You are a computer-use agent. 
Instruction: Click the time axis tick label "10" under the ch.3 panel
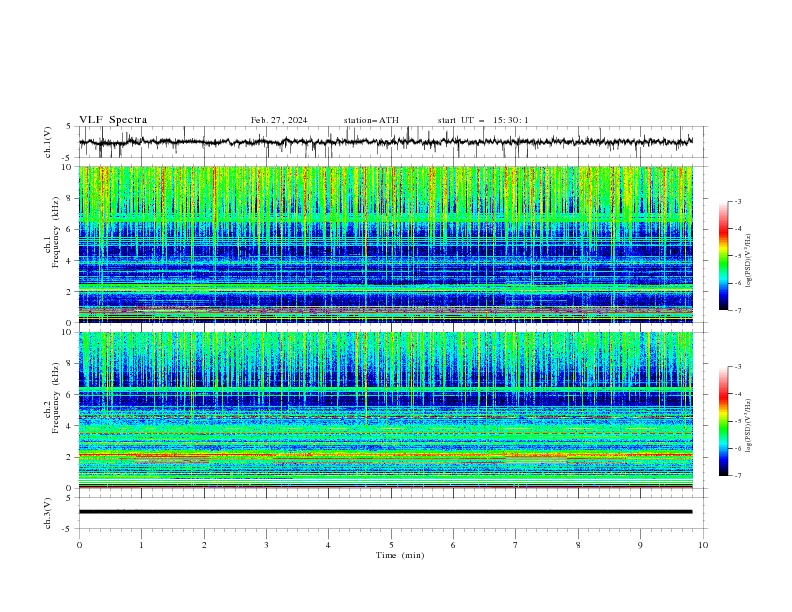pos(703,545)
